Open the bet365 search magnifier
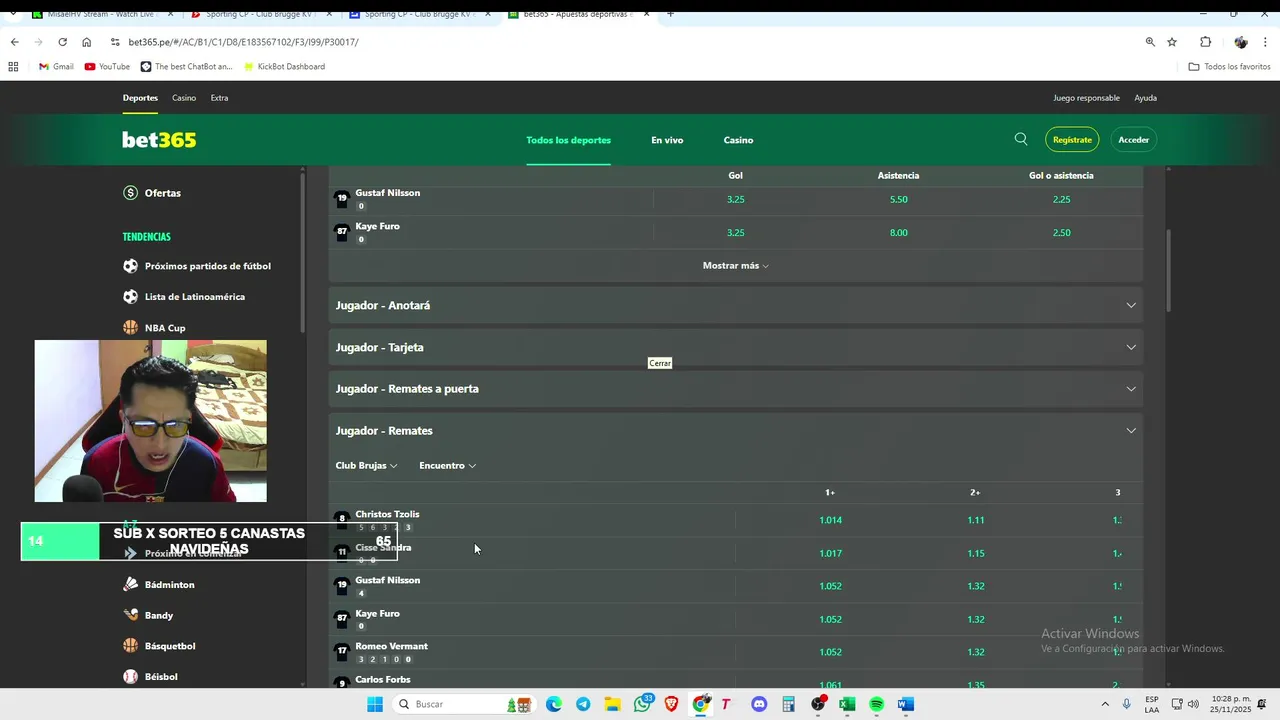 (x=1021, y=139)
